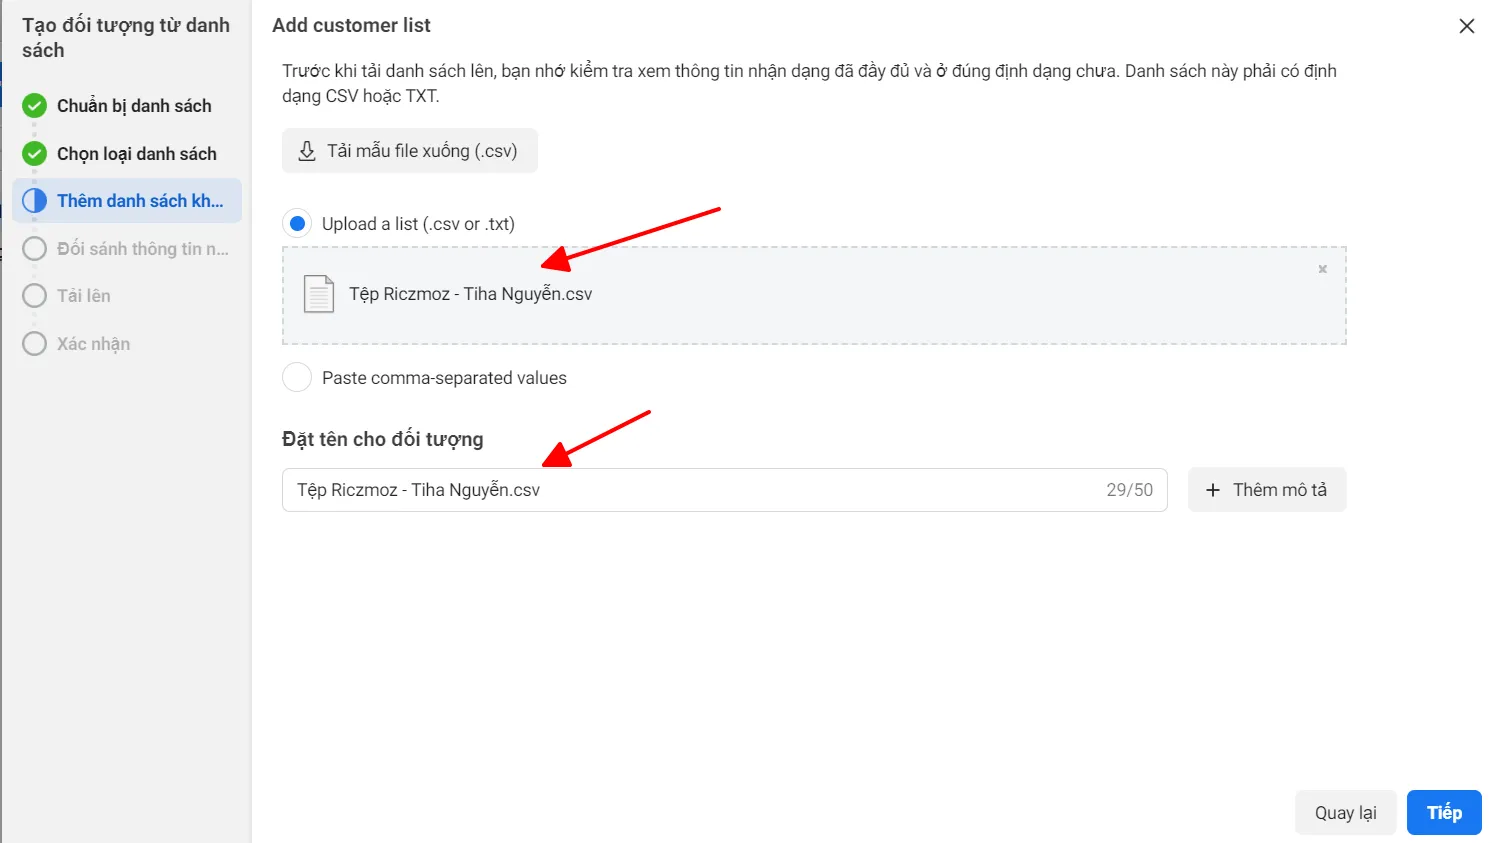
Task: Click the green checkmark beside Chọn loại danh sách
Action: (x=34, y=153)
